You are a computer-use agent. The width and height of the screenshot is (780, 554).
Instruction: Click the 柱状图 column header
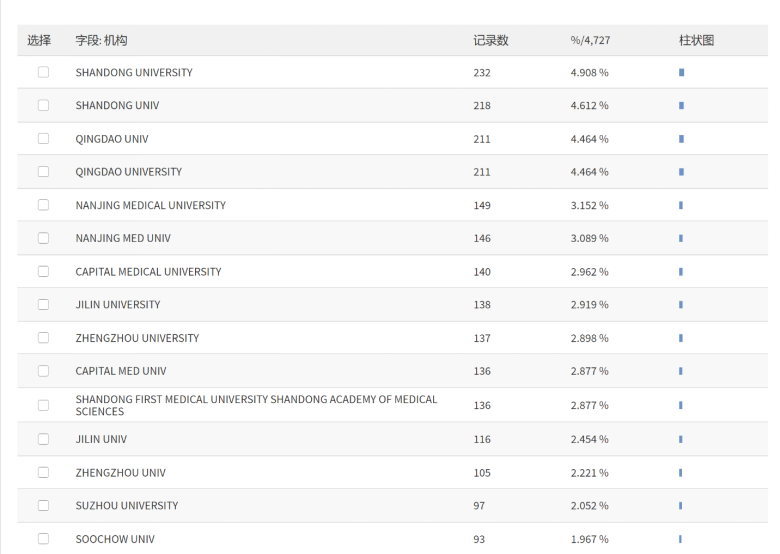[x=696, y=40]
